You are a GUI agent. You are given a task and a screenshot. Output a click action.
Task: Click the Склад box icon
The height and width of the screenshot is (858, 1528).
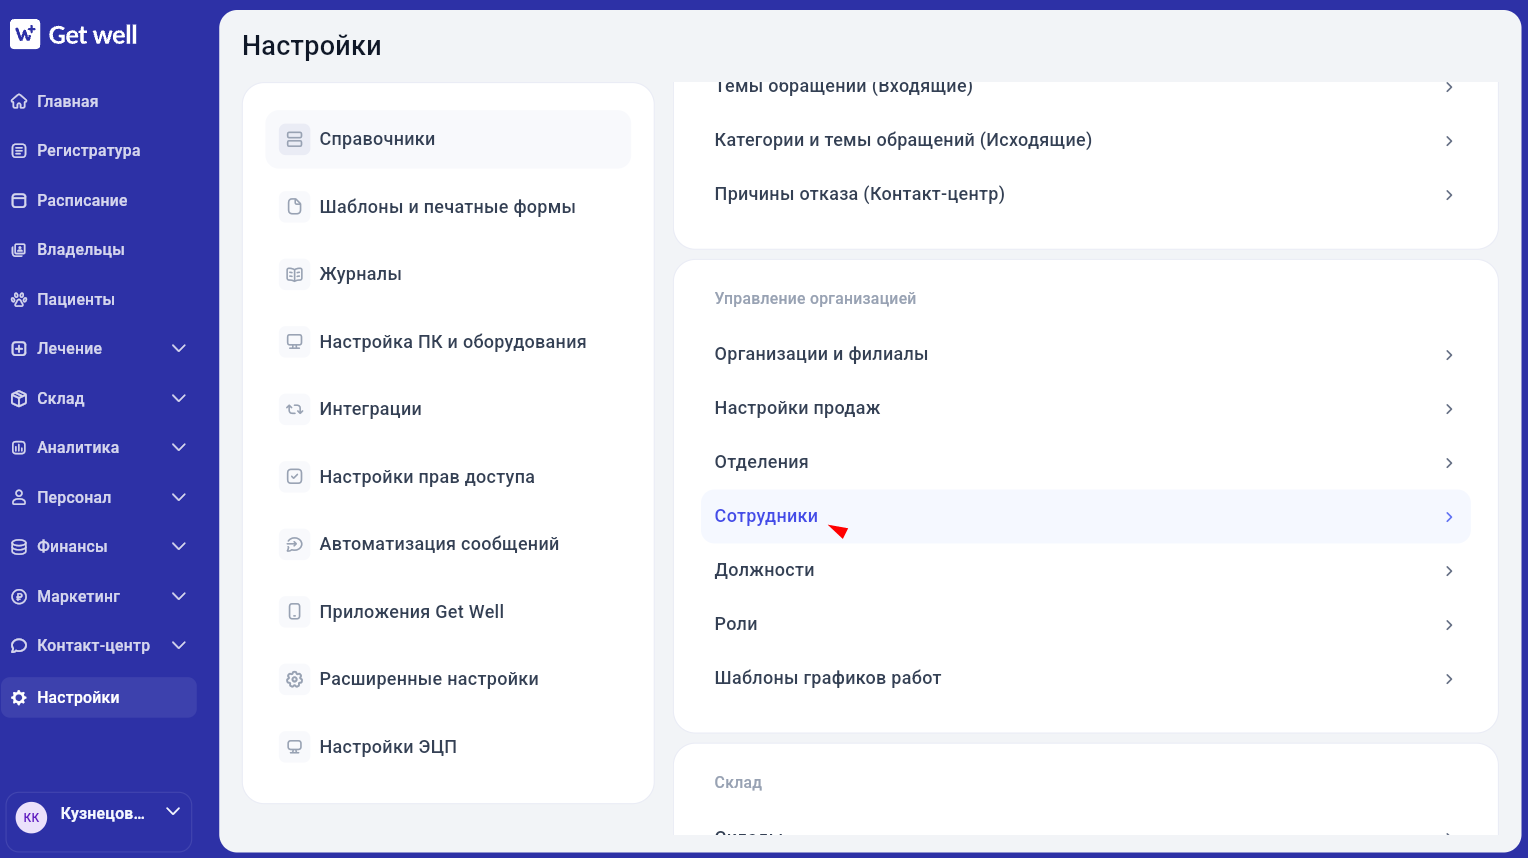point(19,398)
